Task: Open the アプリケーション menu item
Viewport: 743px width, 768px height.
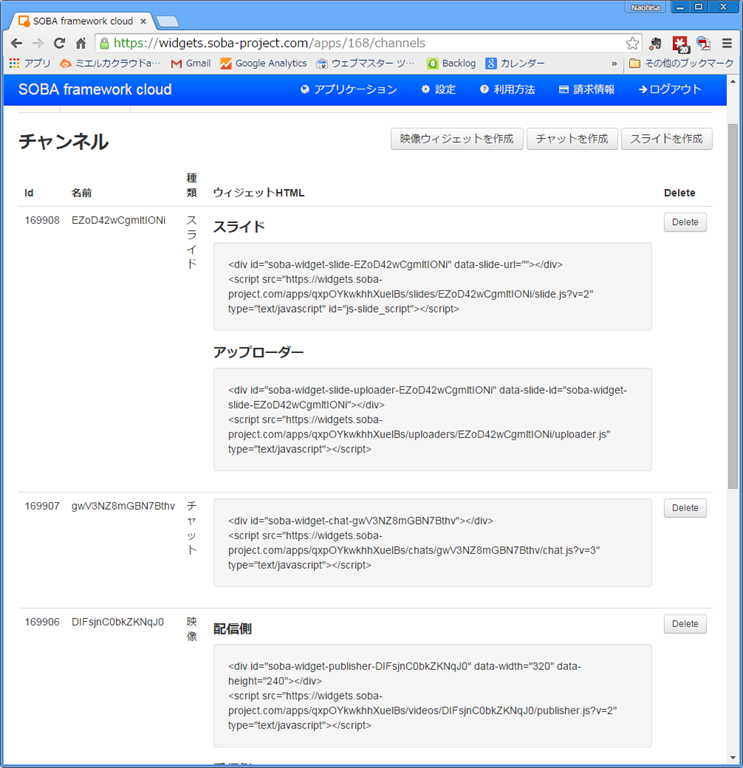Action: click(x=349, y=89)
